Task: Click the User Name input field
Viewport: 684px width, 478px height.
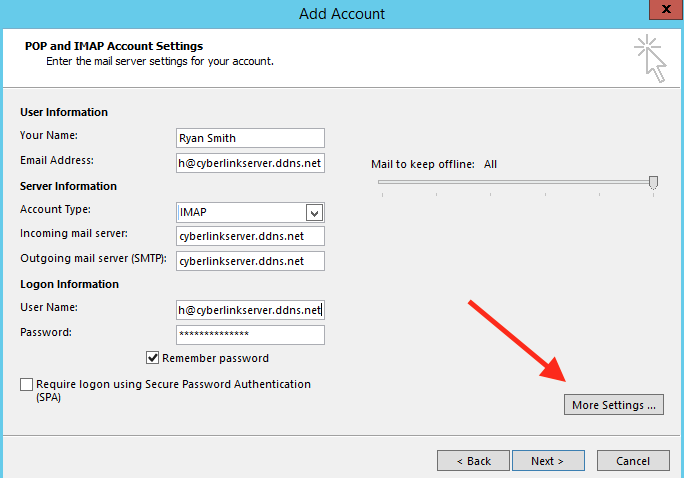Action: click(x=250, y=310)
